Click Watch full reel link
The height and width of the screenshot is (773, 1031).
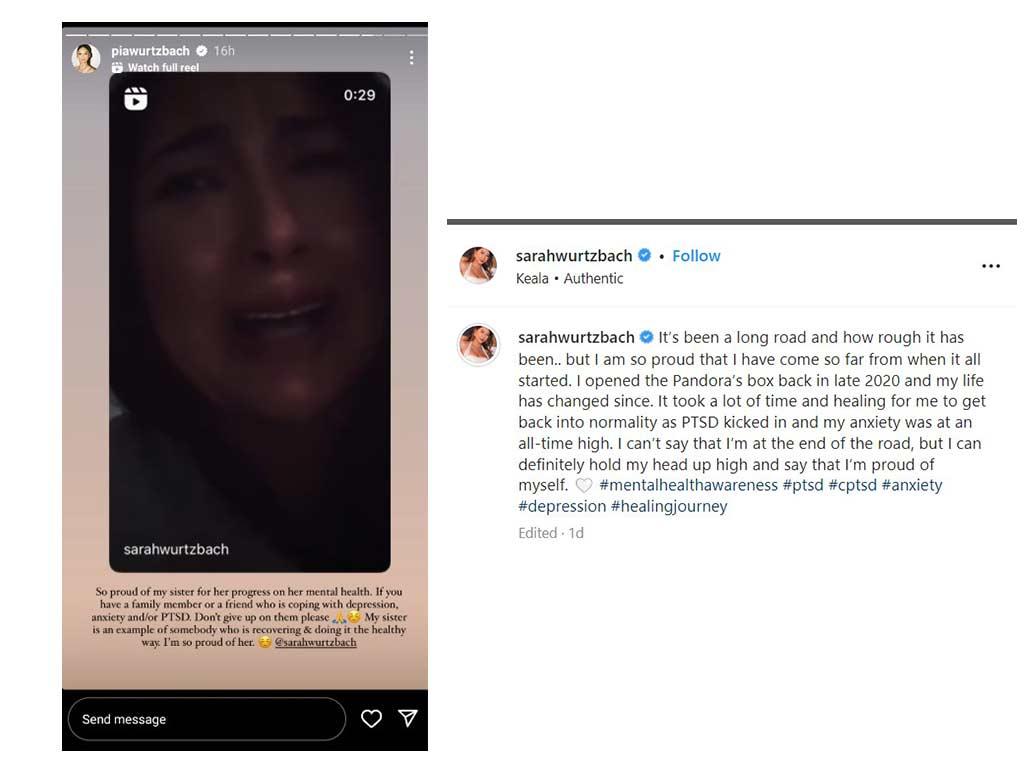point(163,67)
